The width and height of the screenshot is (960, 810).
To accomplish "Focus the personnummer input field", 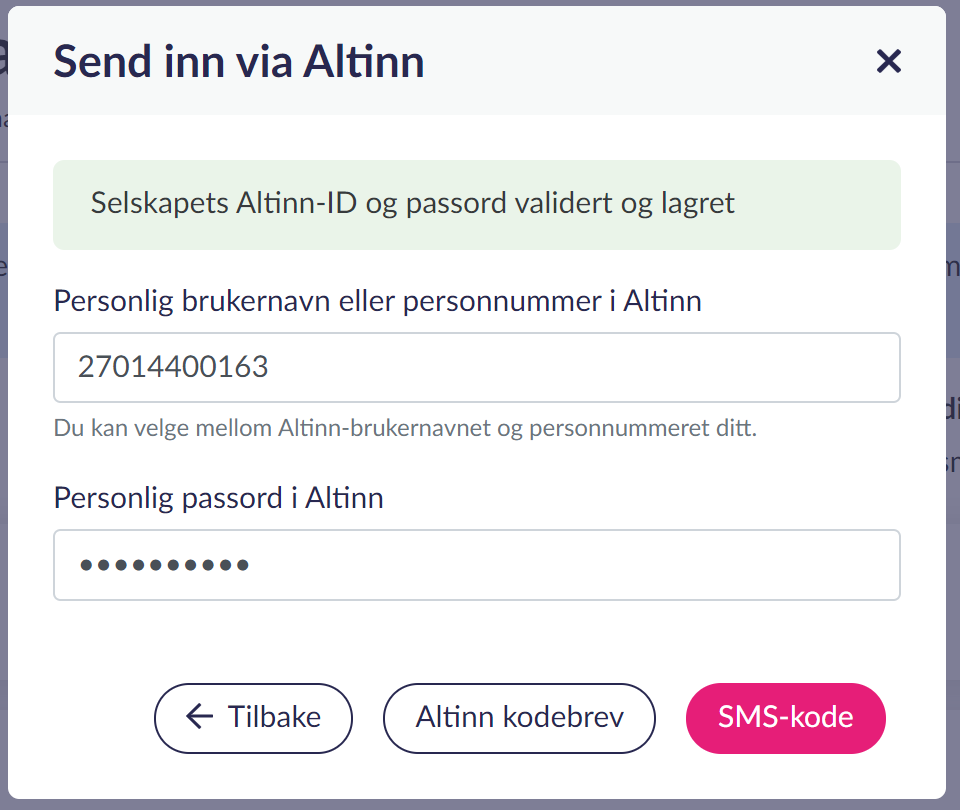I will pos(476,367).
